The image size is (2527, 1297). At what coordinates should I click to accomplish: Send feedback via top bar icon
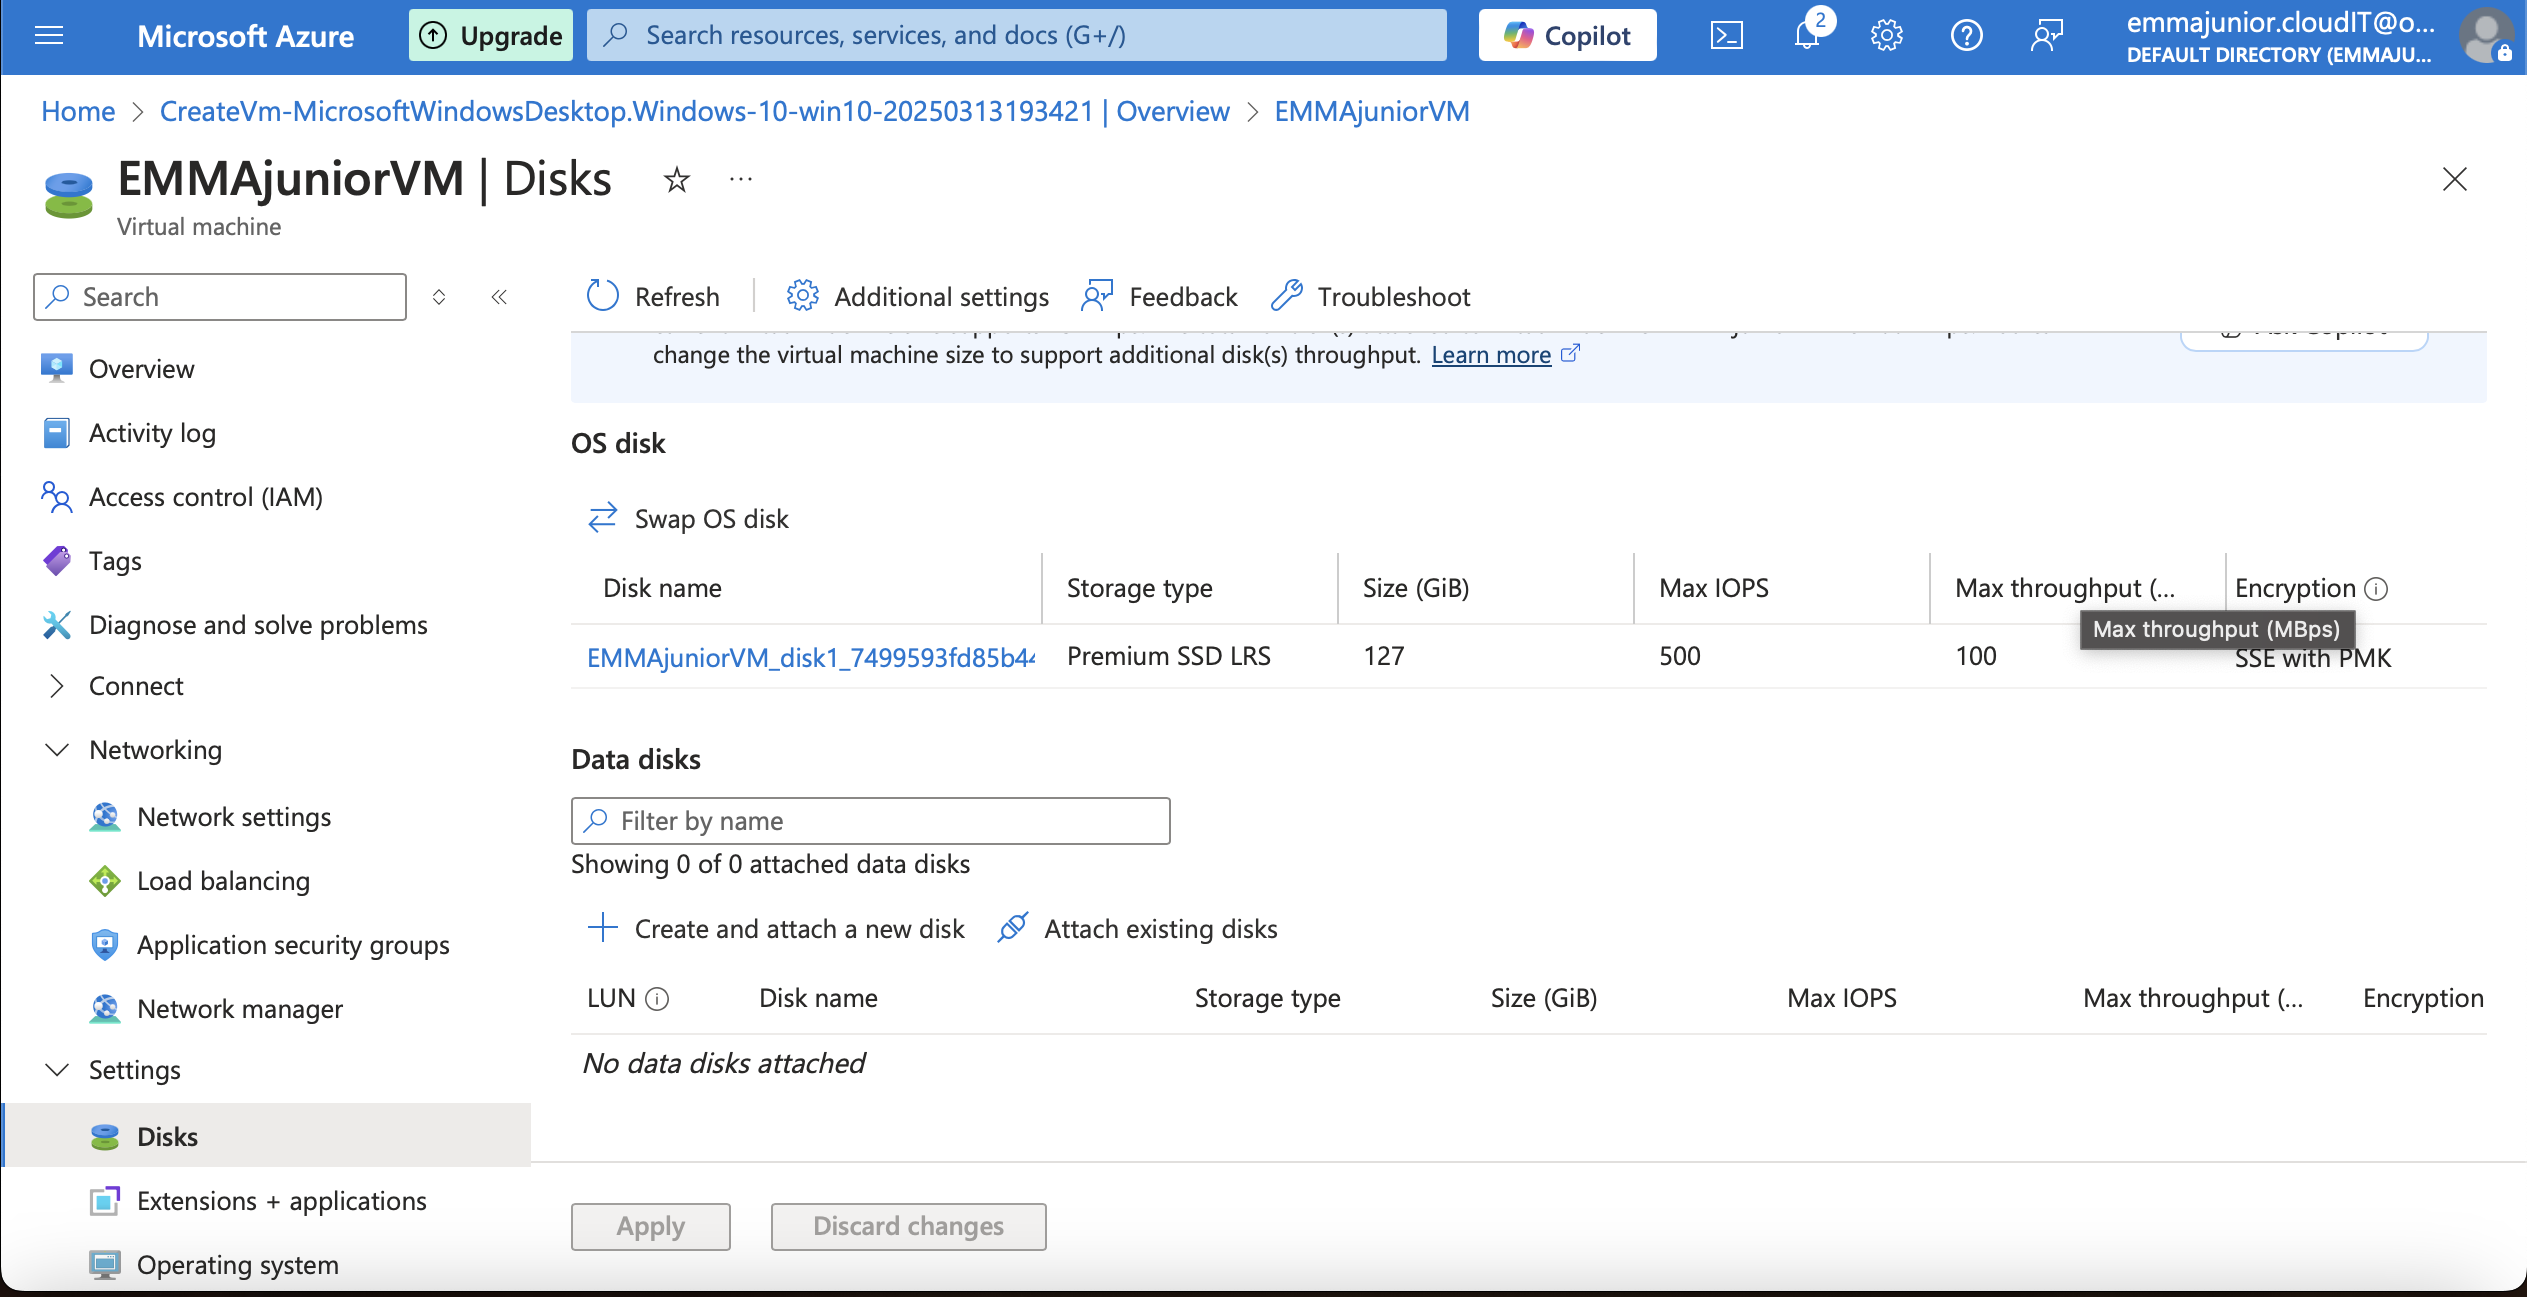[x=2046, y=36]
